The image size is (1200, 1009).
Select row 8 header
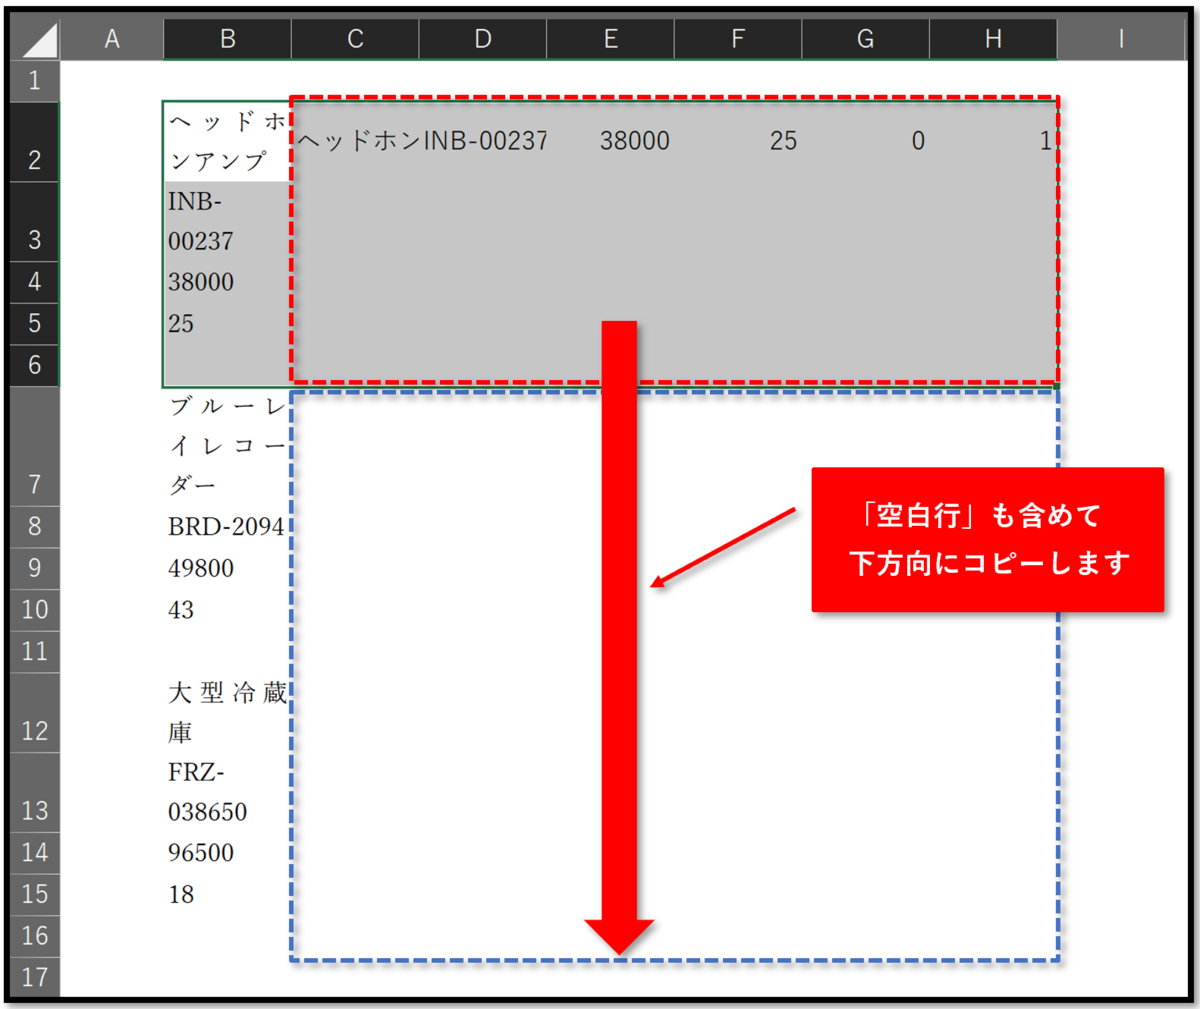(x=34, y=526)
